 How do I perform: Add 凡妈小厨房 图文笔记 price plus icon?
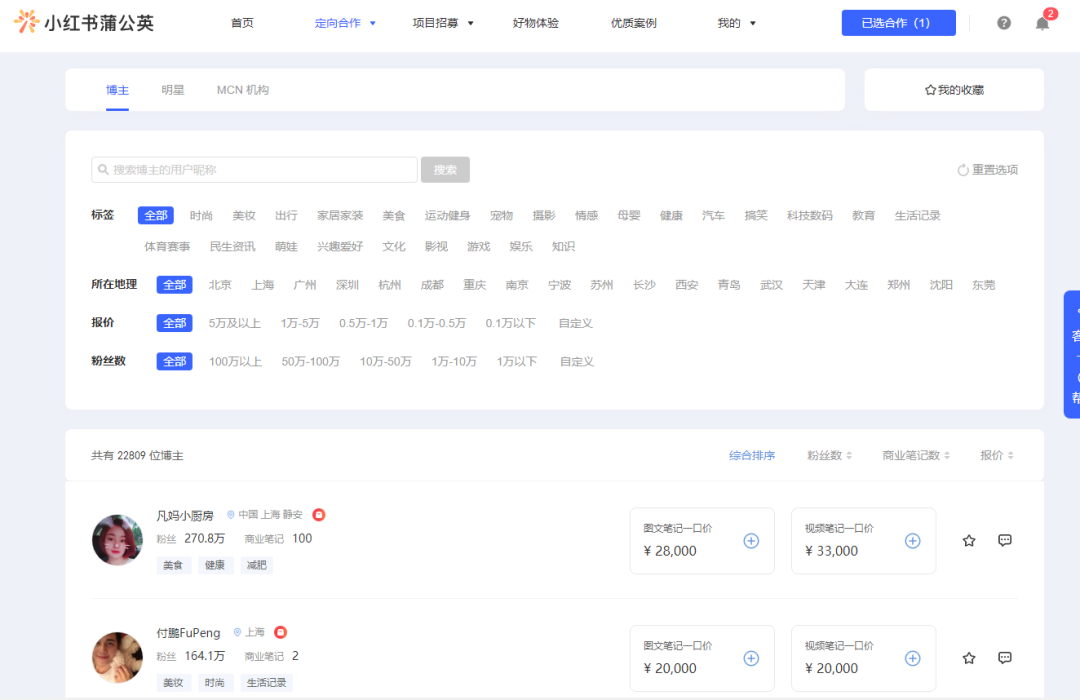(751, 541)
